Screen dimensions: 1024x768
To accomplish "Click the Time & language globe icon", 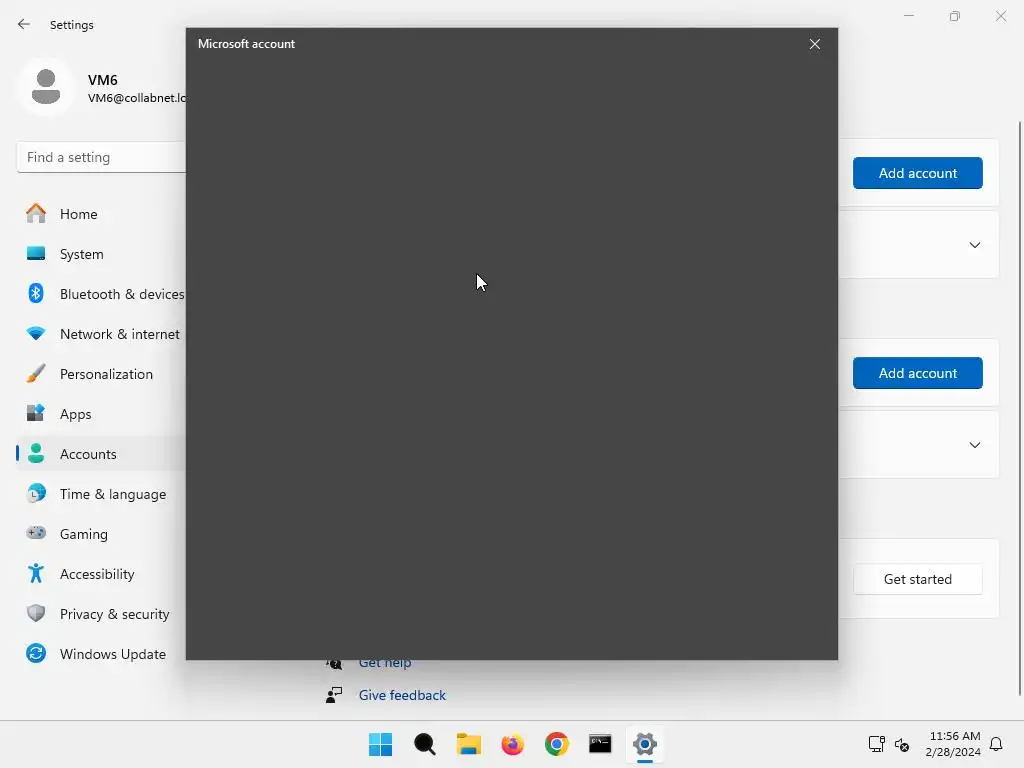I will (x=36, y=493).
